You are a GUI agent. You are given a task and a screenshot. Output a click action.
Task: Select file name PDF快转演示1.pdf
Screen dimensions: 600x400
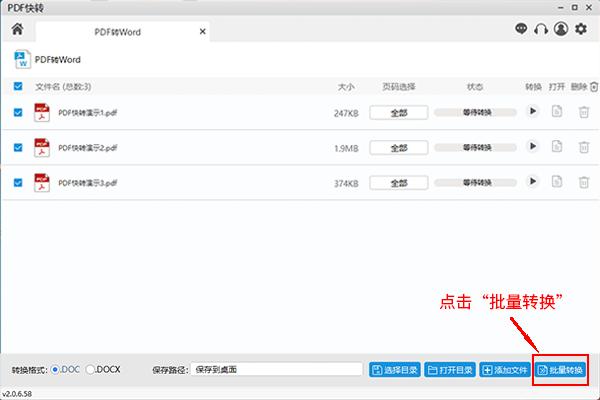click(x=88, y=113)
